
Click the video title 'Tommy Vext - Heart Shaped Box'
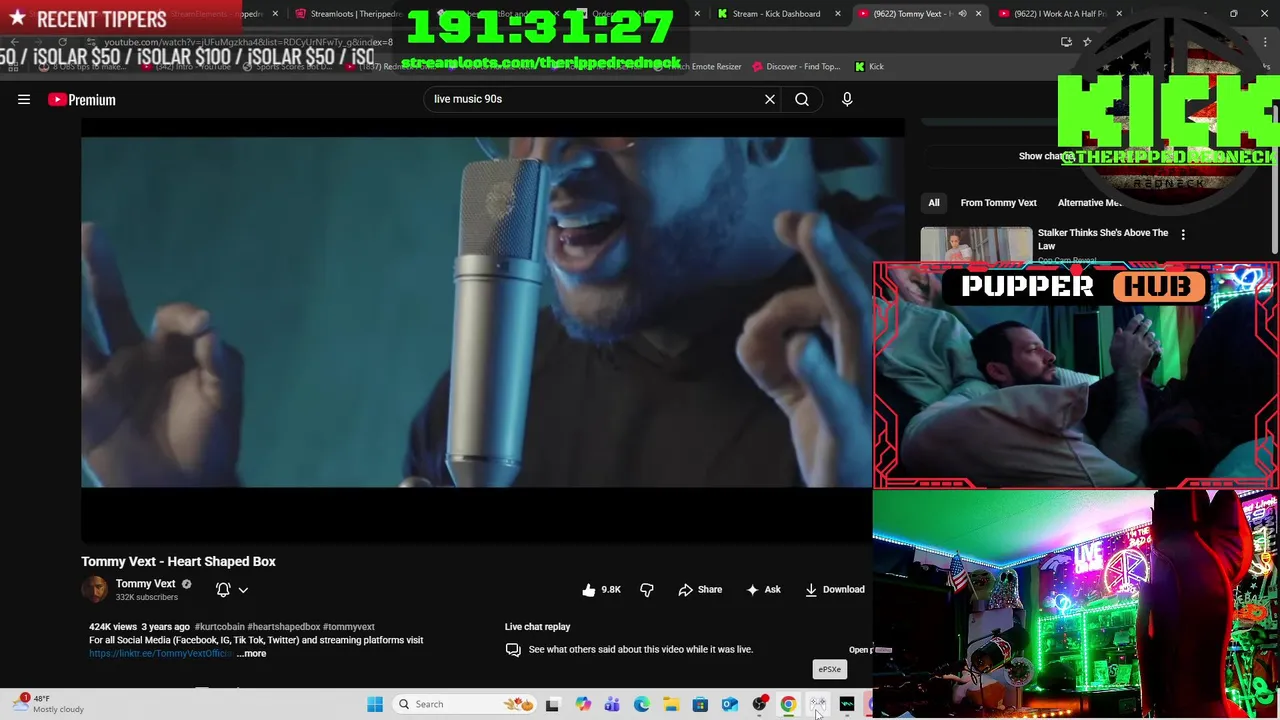coord(178,561)
